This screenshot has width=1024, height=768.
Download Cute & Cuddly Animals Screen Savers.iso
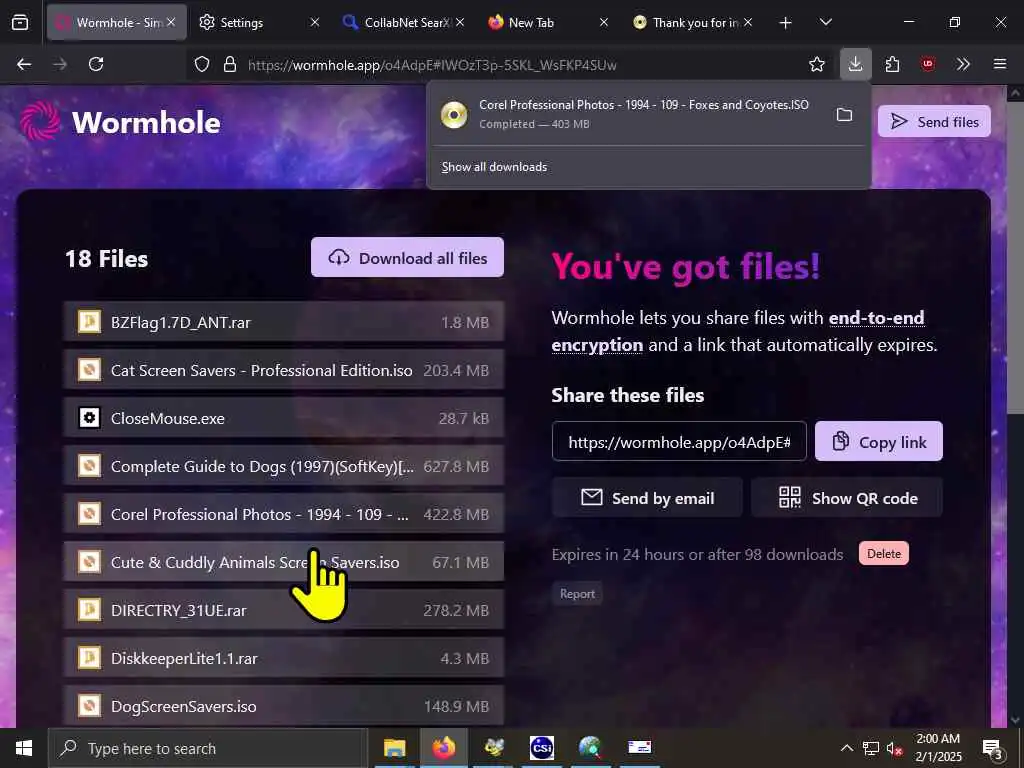coord(283,562)
